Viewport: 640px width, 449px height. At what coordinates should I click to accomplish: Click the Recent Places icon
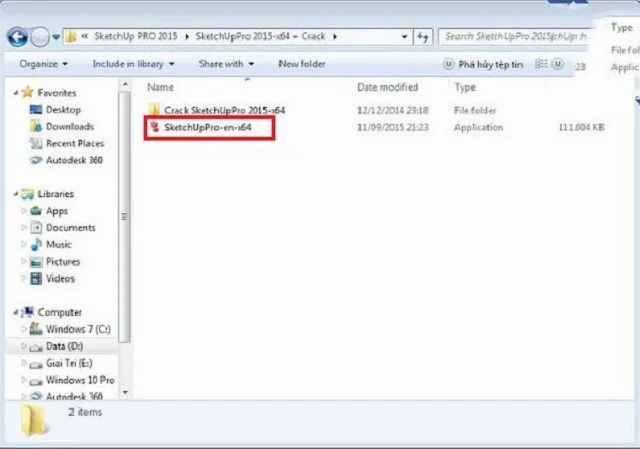[36, 143]
